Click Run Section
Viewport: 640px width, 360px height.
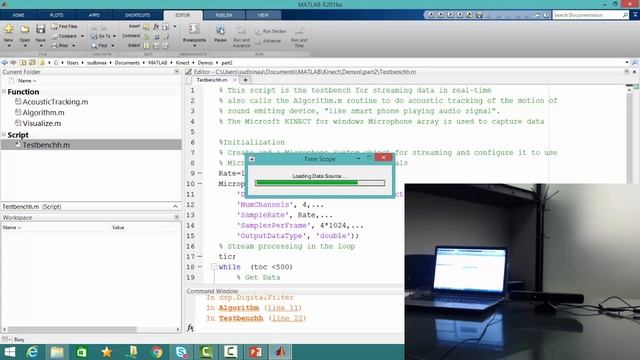coord(271,31)
